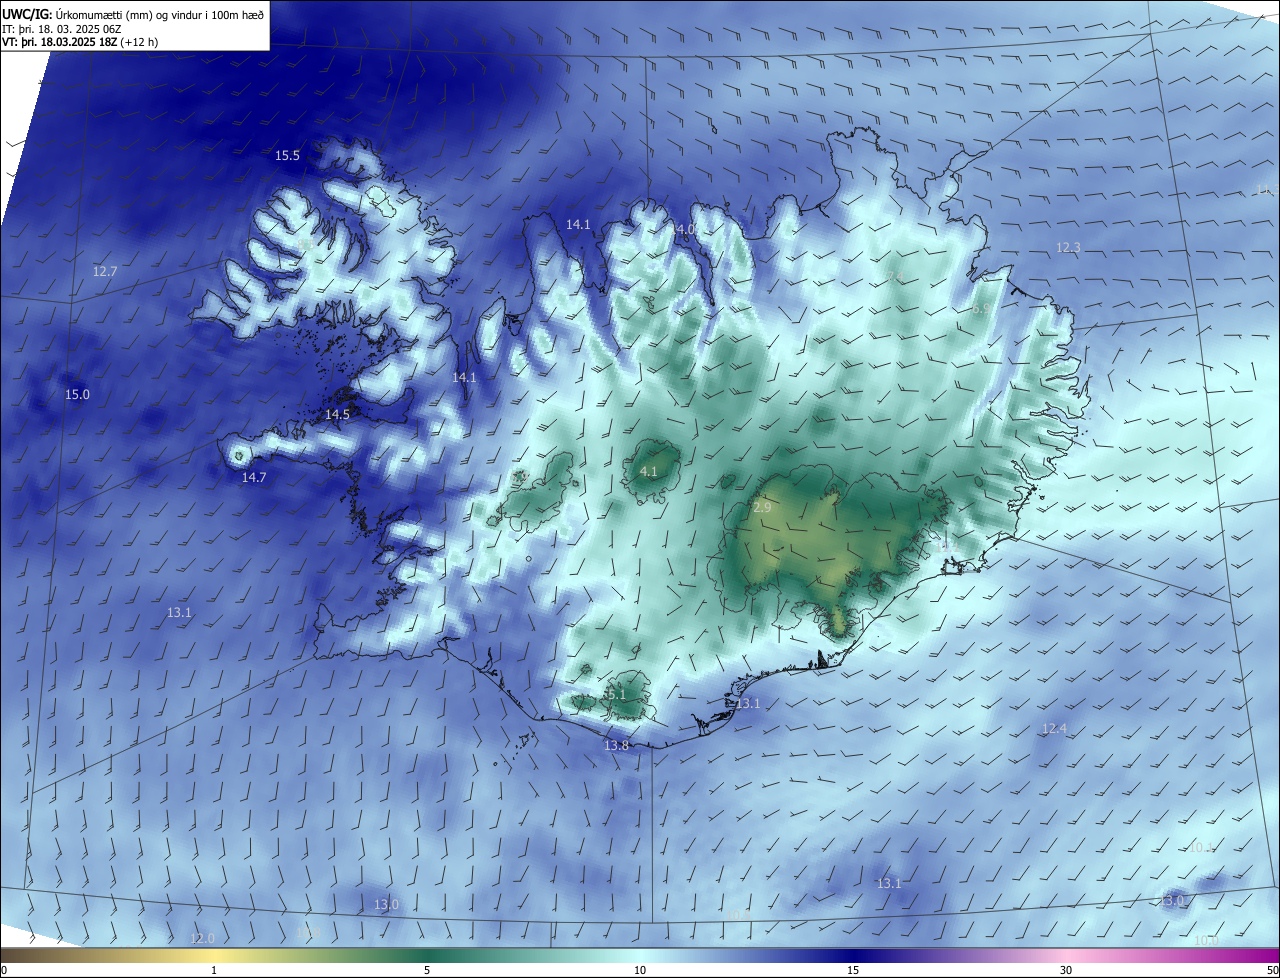Click the 12.0 value label on the map
The height and width of the screenshot is (978, 1280).
click(202, 938)
